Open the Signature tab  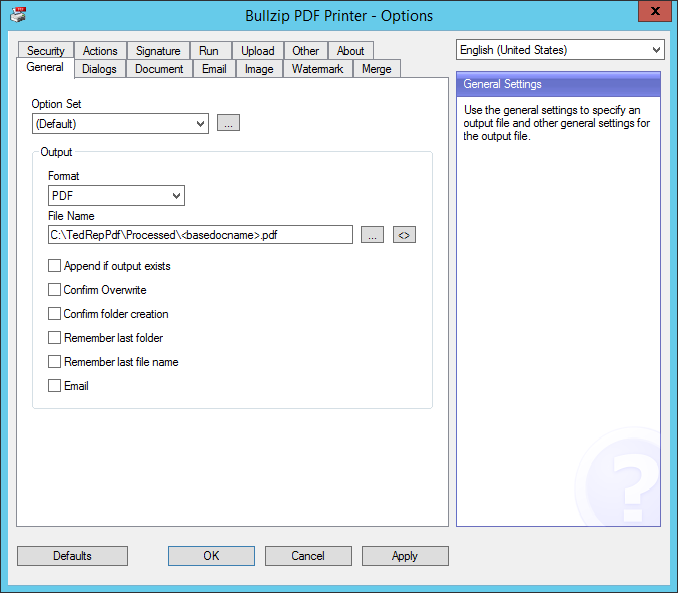click(158, 51)
